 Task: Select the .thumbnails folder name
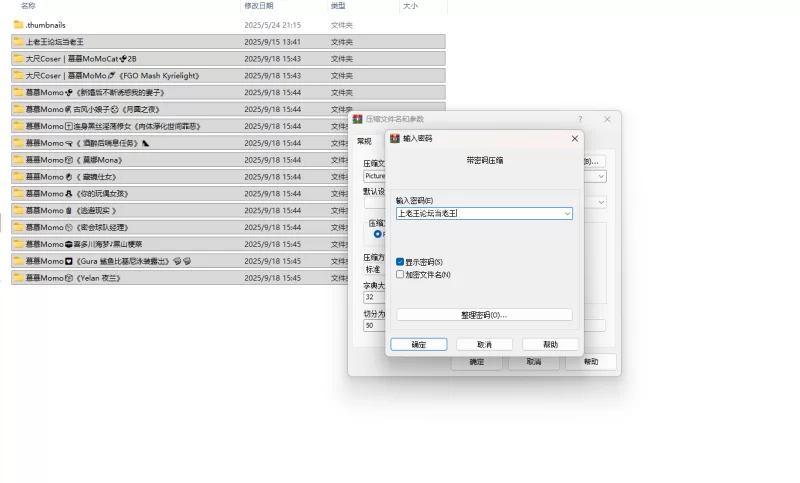coord(45,24)
